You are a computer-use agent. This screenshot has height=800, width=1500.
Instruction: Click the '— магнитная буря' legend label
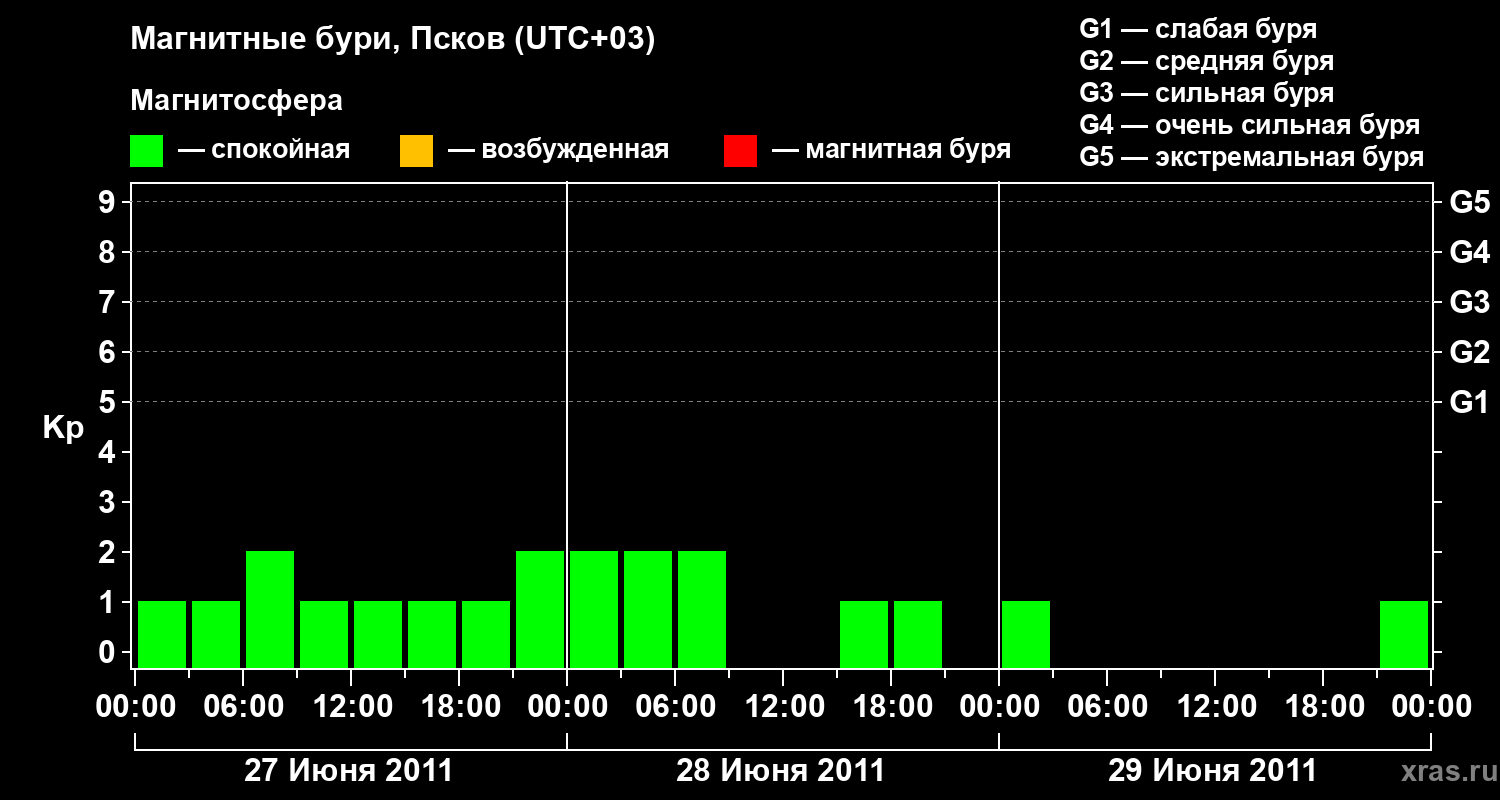(892, 150)
